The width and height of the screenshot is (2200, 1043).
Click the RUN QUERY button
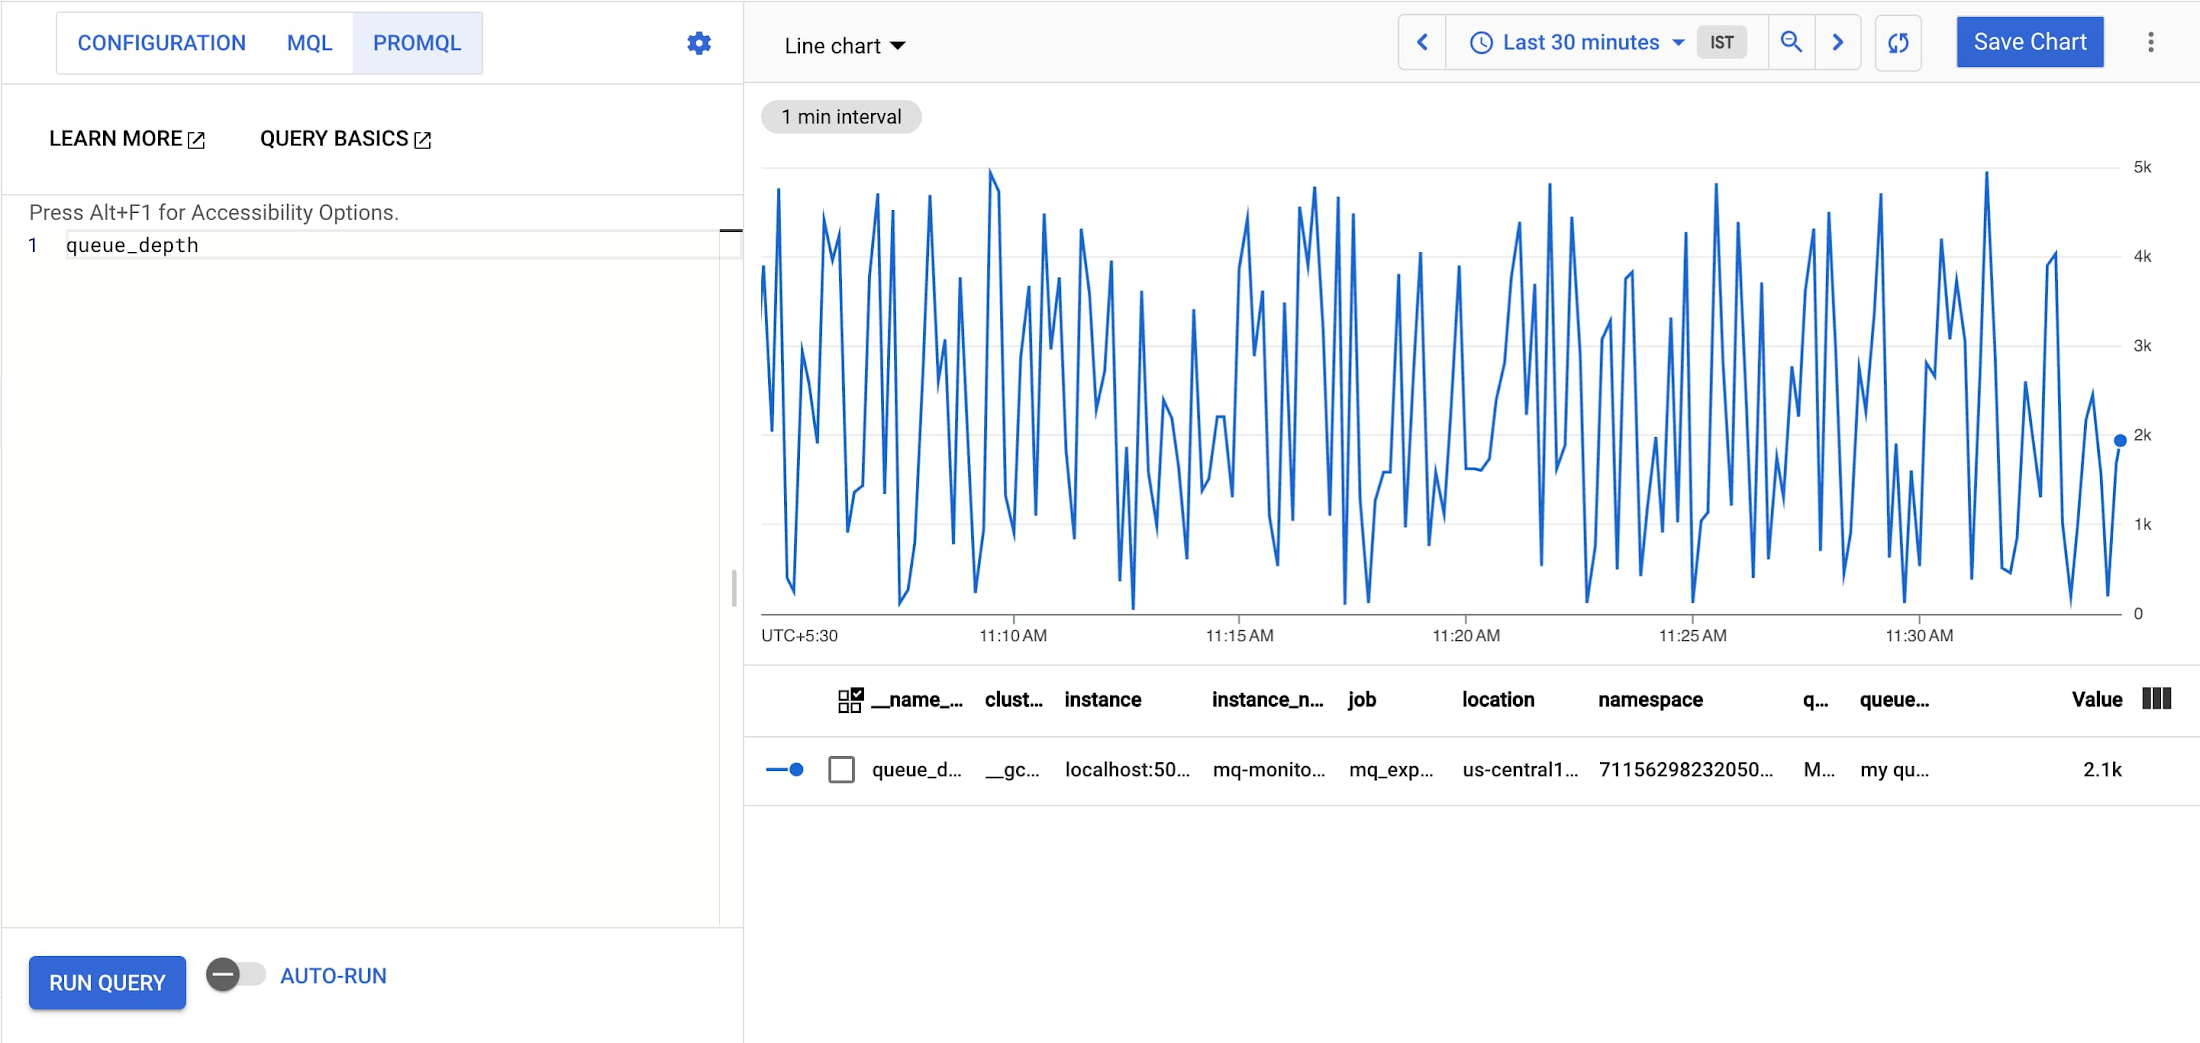pos(107,982)
